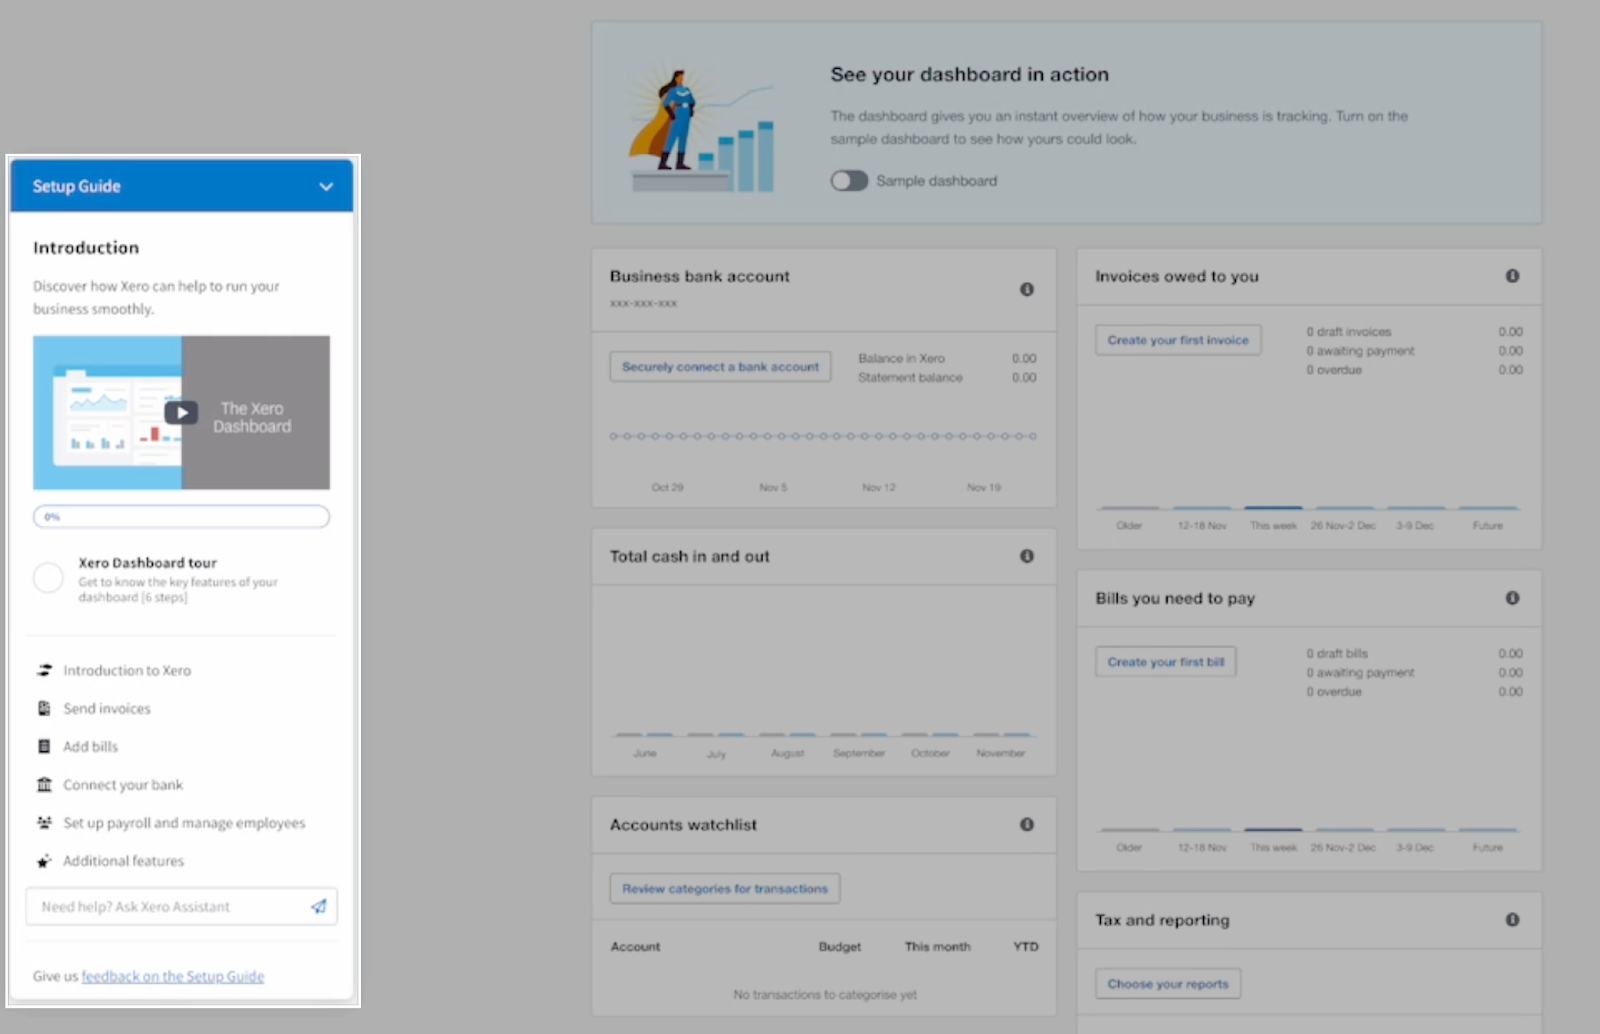
Task: Select the Connect your bank icon
Action: click(x=44, y=784)
